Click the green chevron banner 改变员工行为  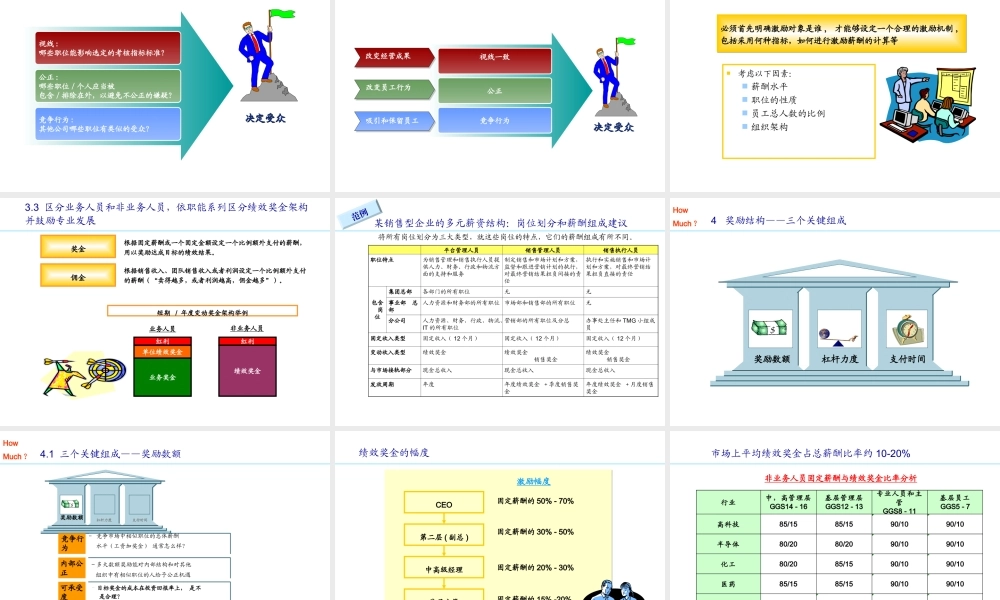[389, 90]
